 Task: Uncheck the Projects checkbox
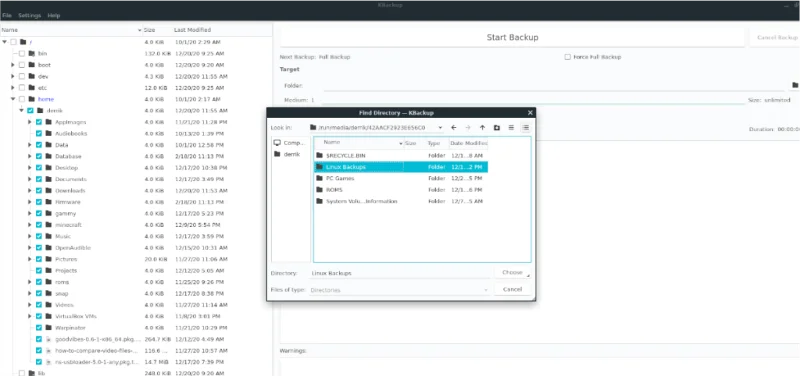39,270
